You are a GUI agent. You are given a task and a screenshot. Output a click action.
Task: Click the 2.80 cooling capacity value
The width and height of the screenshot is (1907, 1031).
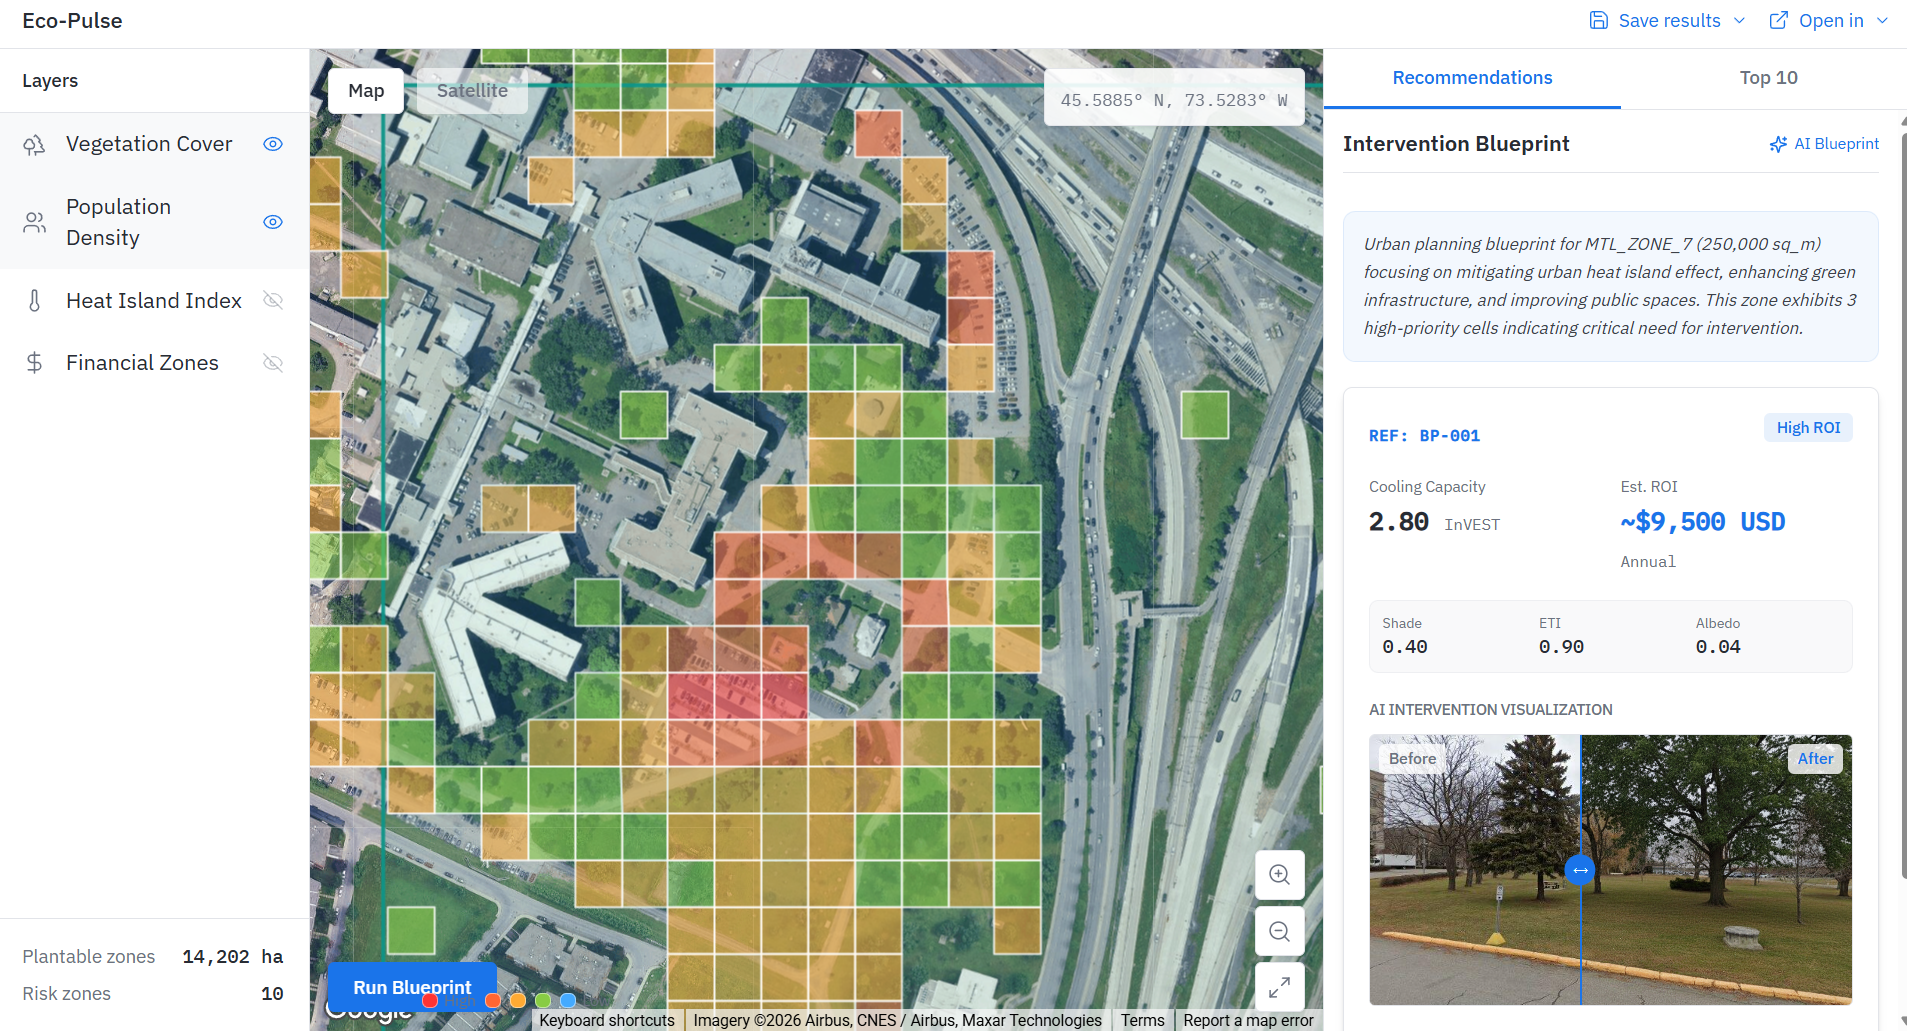1399,522
